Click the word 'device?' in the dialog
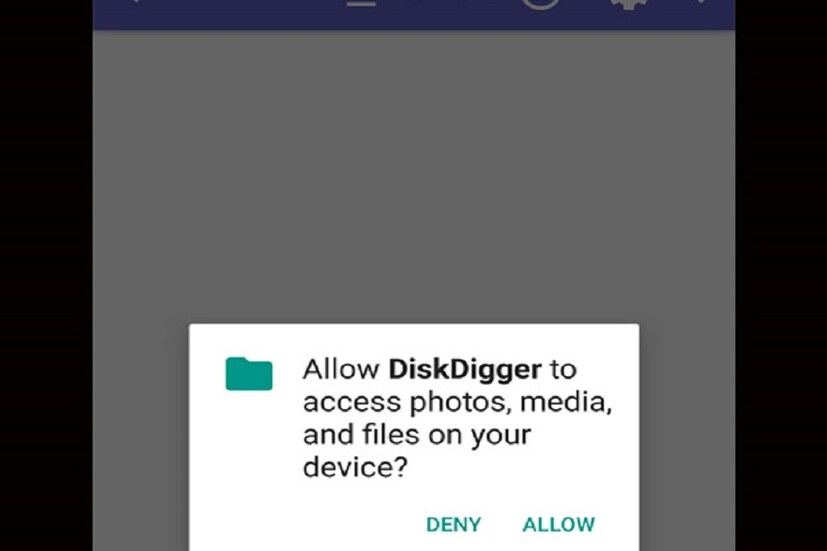The image size is (827, 551). [x=355, y=467]
